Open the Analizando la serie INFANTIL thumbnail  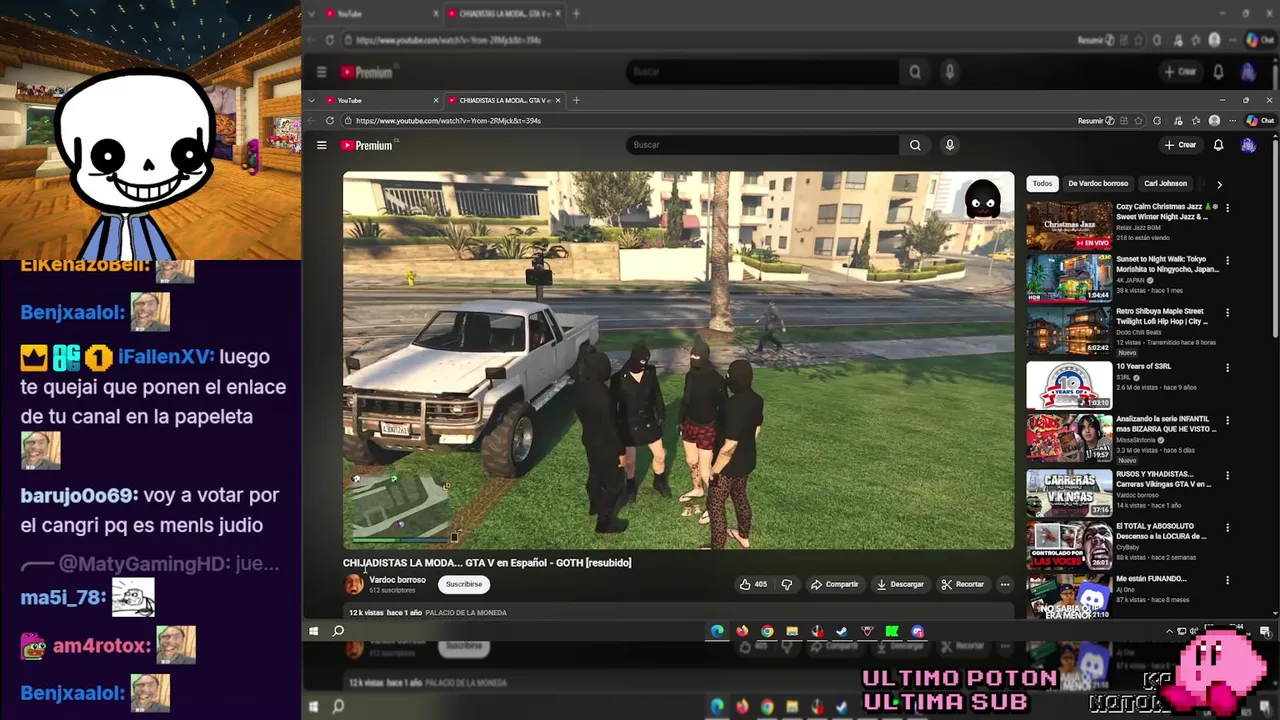coord(1069,438)
